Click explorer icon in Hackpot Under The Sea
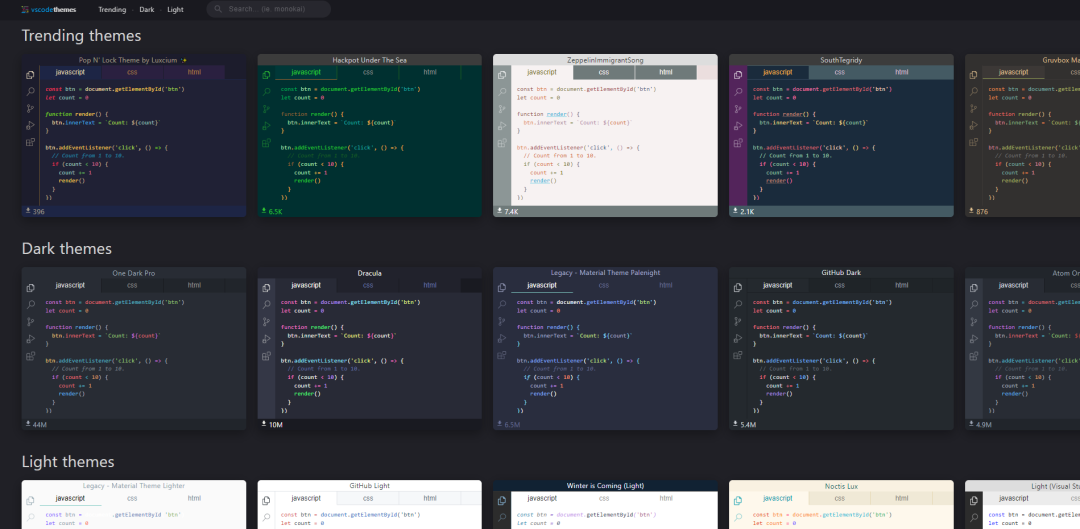Screen dimensions: 1080x529 tap(266, 74)
